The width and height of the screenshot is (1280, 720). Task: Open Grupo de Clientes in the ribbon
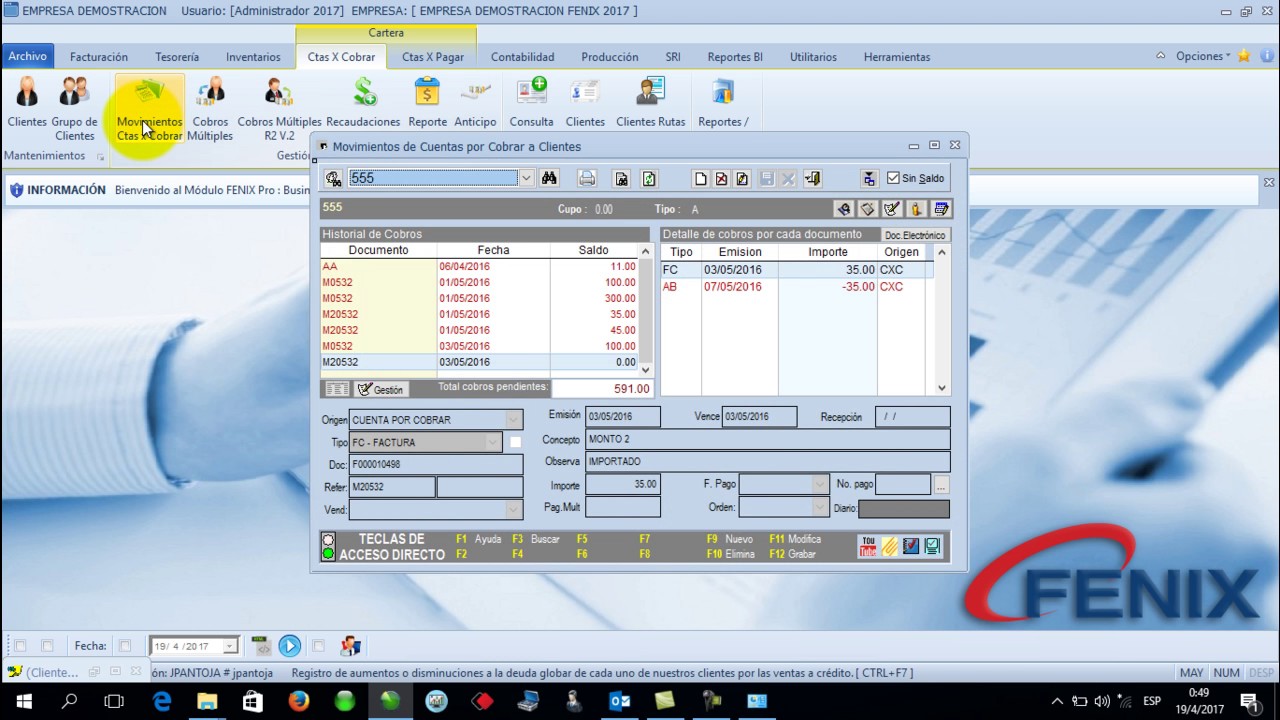pos(75,108)
